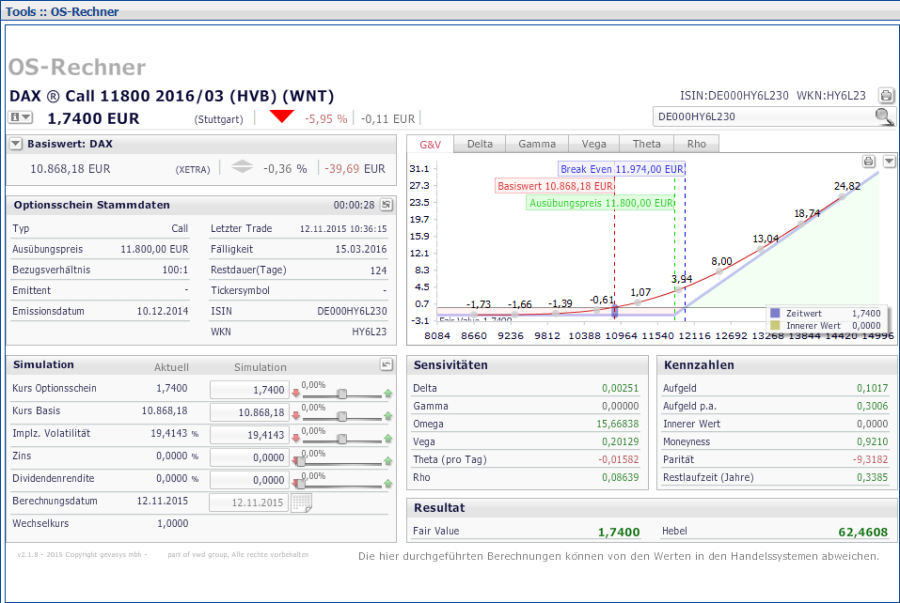Click the reset icon in the Simulation header
Viewport: 900px width, 603px height.
387,366
